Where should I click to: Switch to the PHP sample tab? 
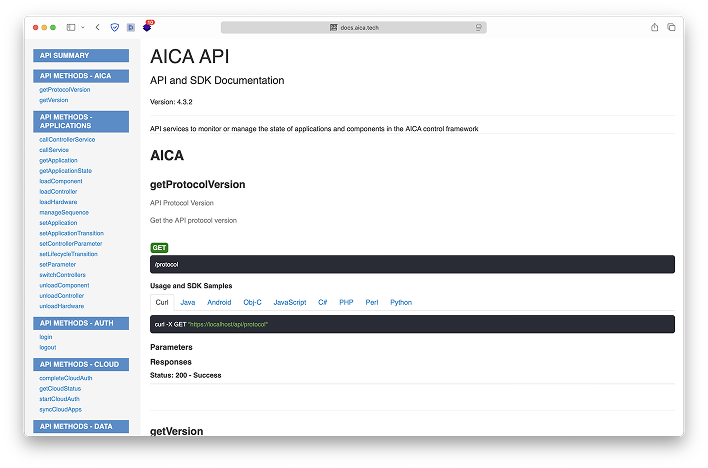(x=346, y=303)
